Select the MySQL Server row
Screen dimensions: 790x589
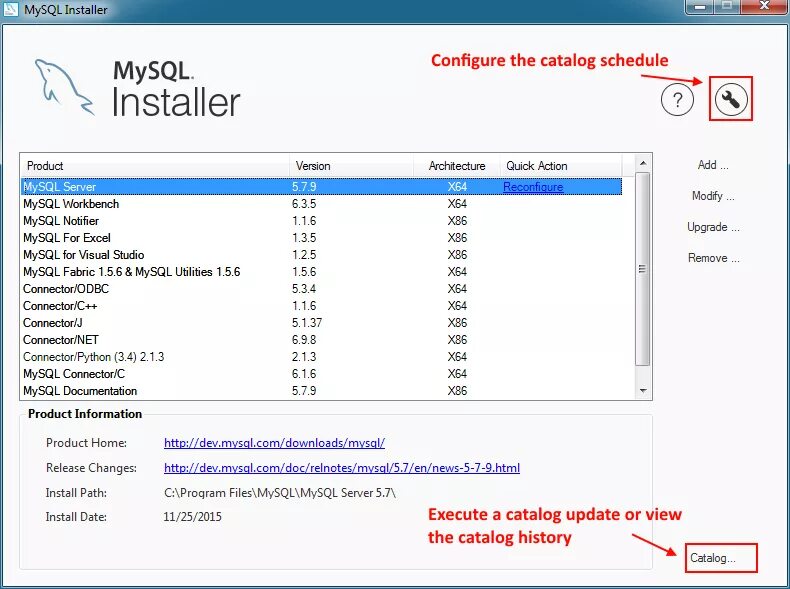[321, 187]
